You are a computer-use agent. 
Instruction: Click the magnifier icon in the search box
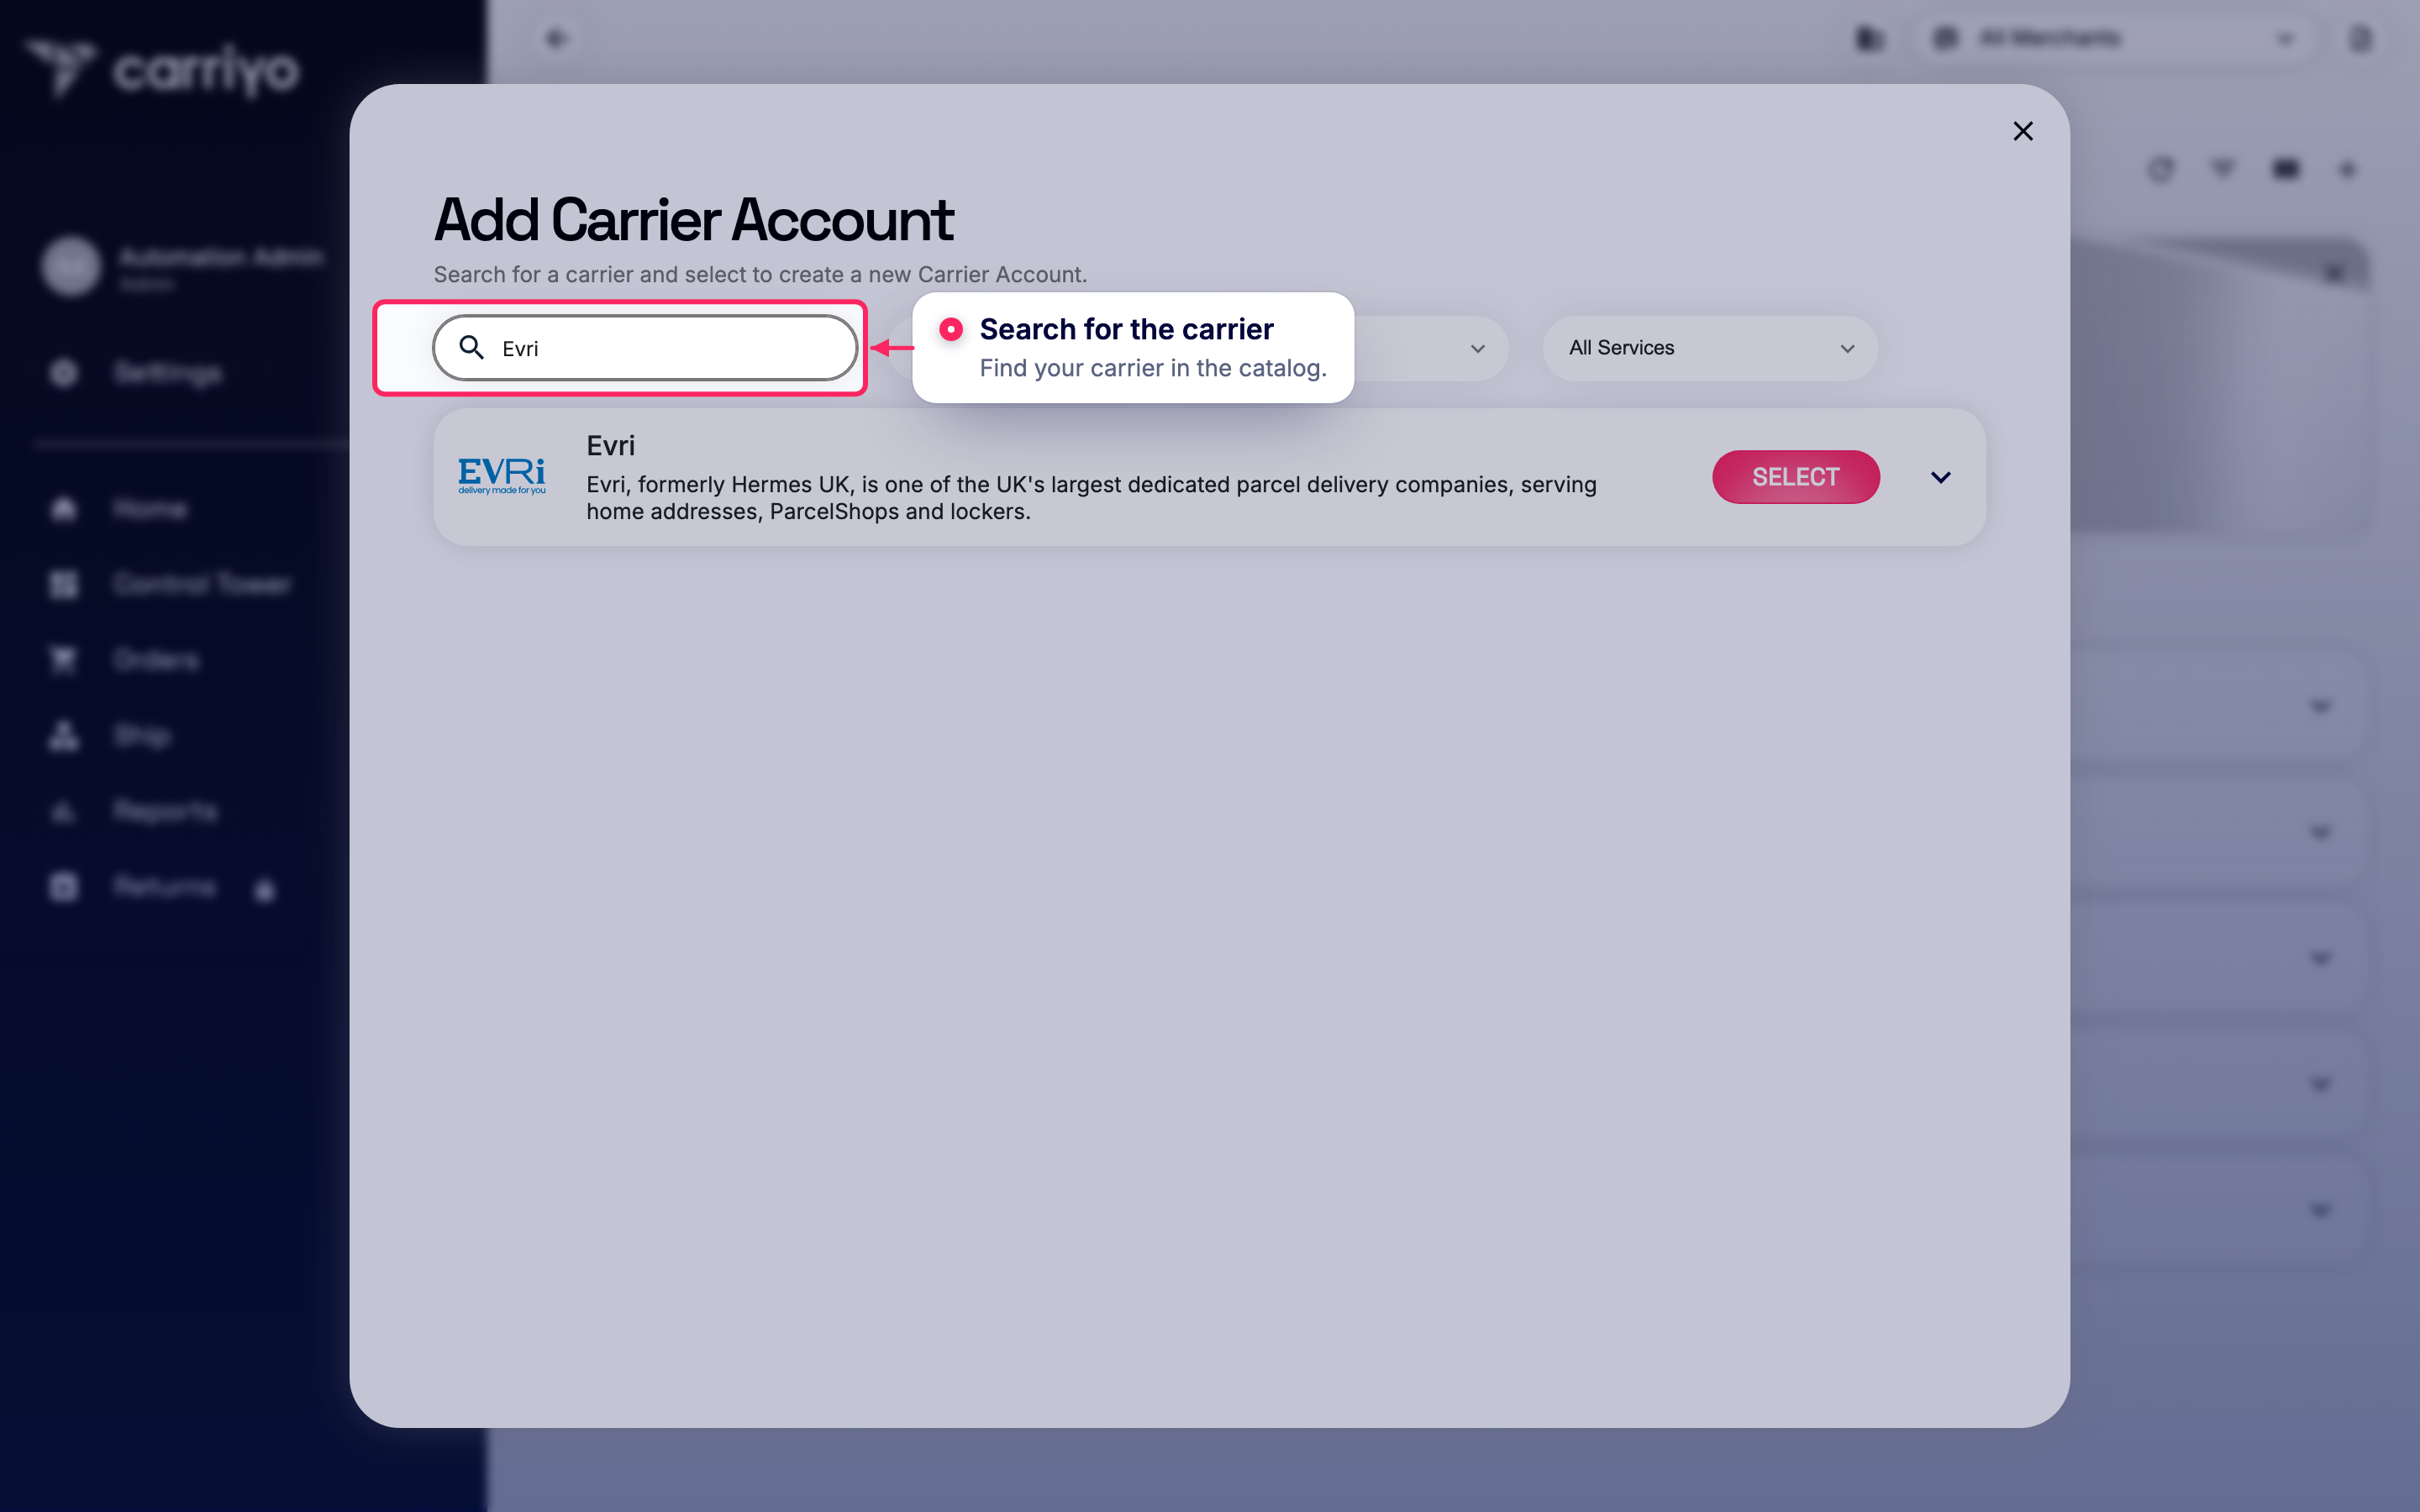(471, 347)
